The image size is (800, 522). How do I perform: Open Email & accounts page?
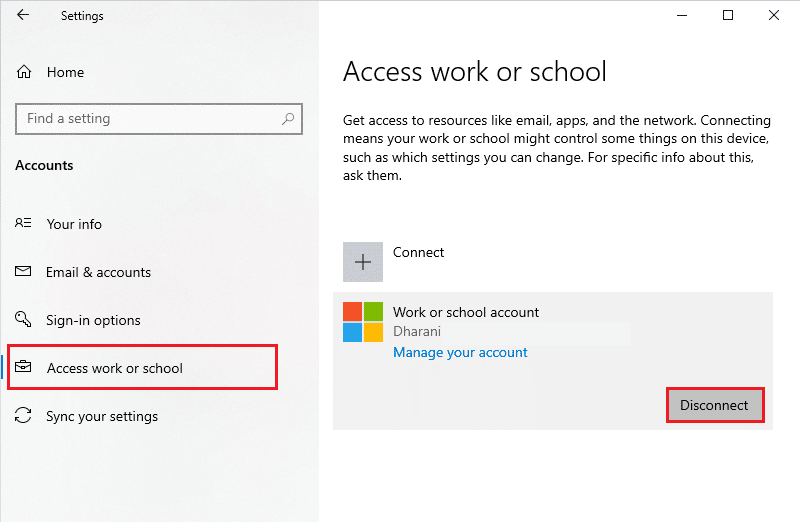pos(98,272)
